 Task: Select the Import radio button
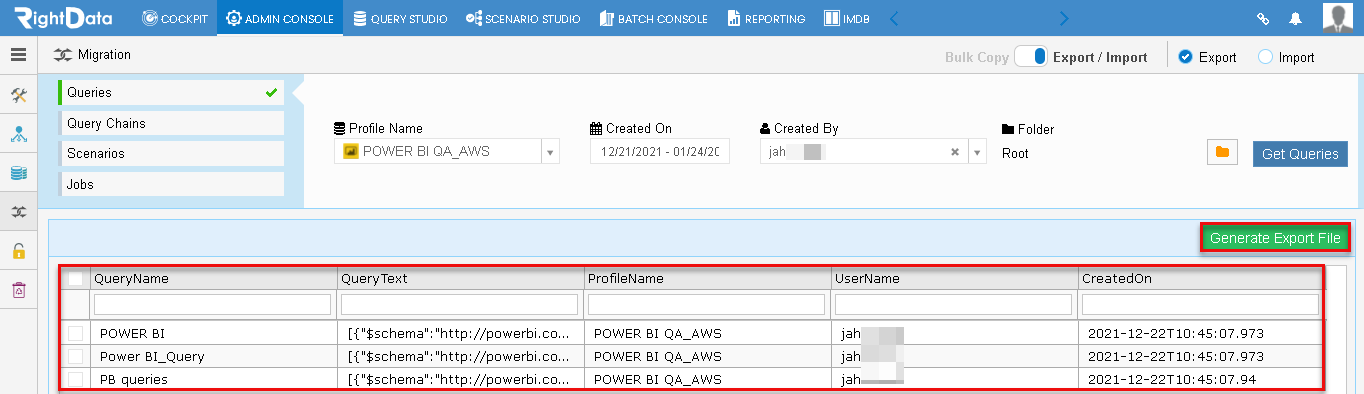pos(1265,57)
